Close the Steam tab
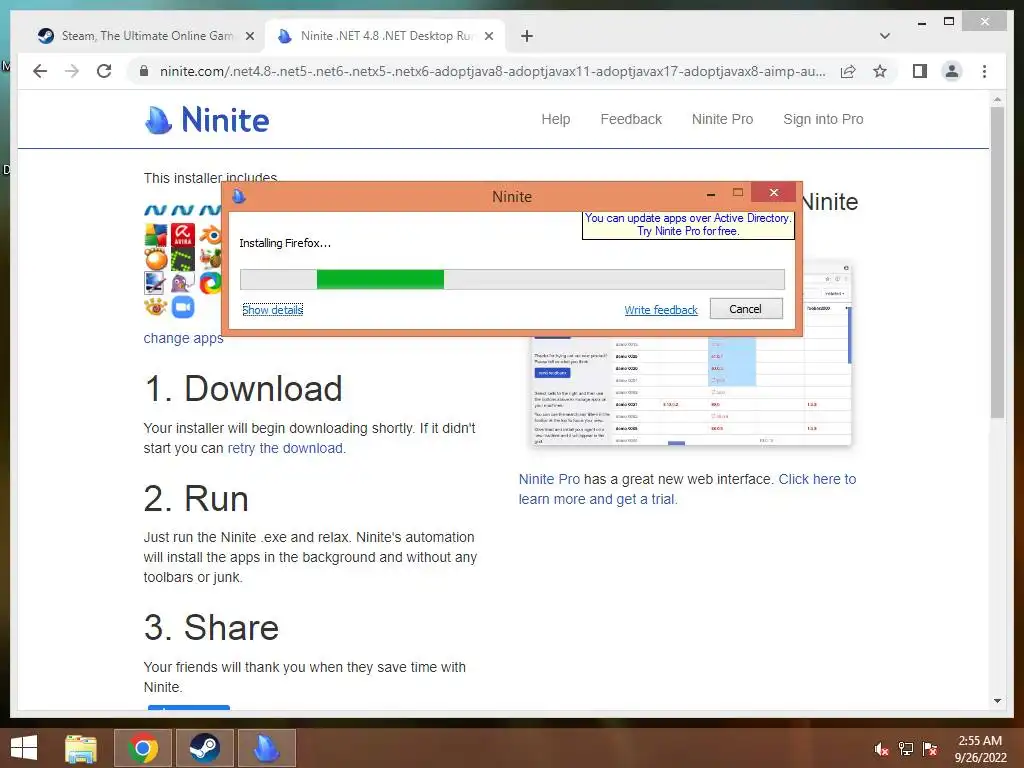The image size is (1024, 768). [x=249, y=36]
